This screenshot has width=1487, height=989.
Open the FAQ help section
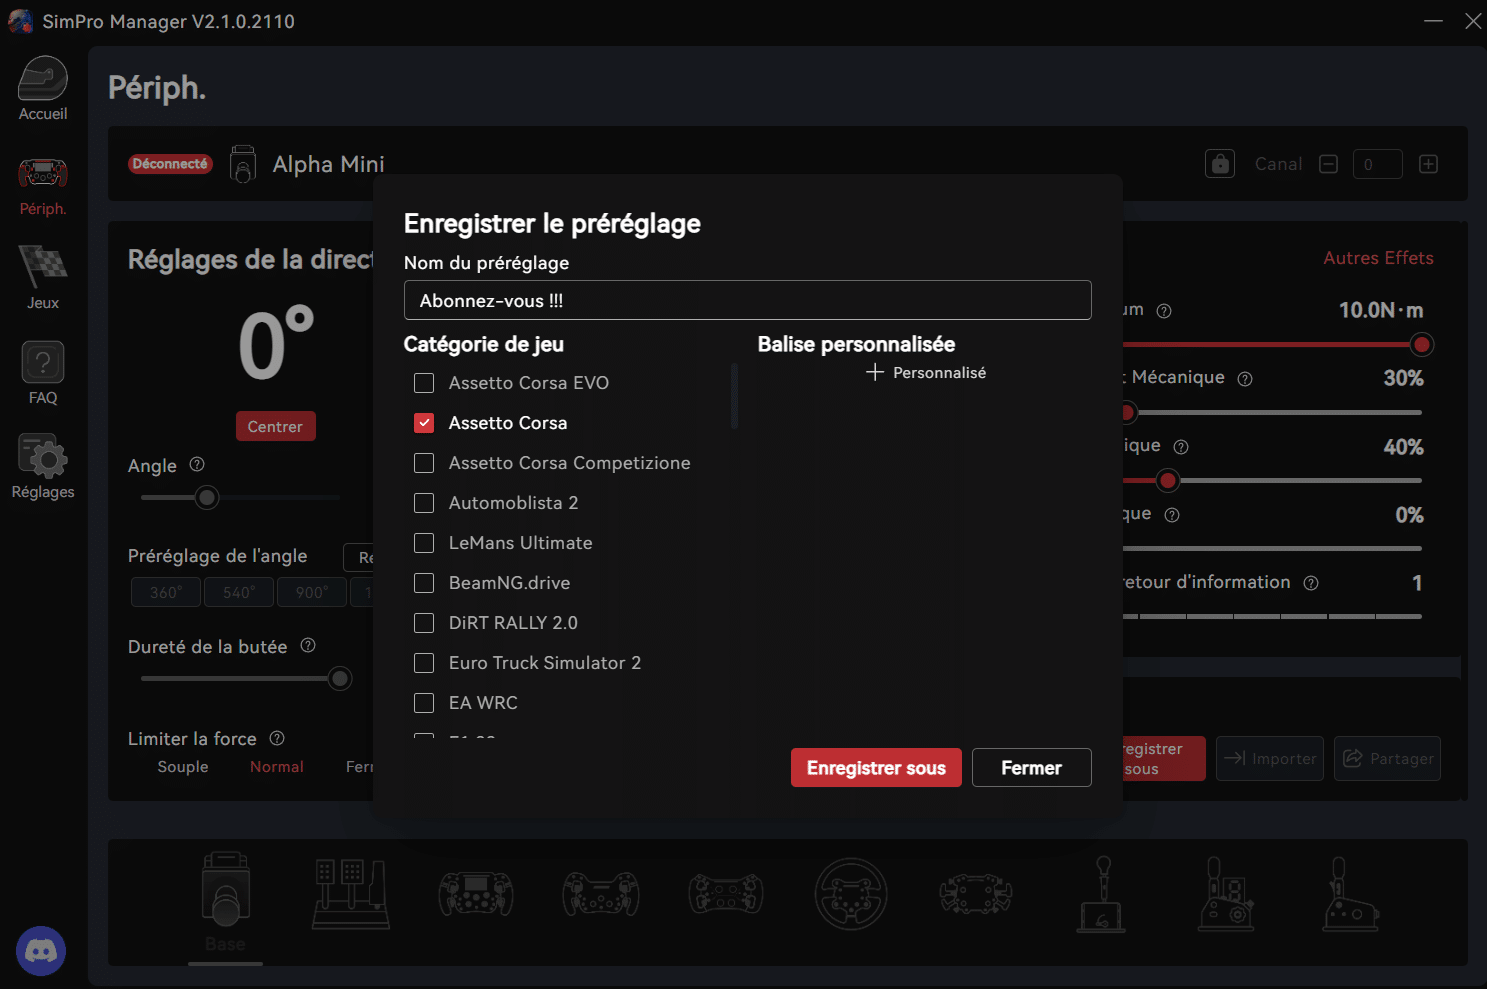click(x=43, y=362)
